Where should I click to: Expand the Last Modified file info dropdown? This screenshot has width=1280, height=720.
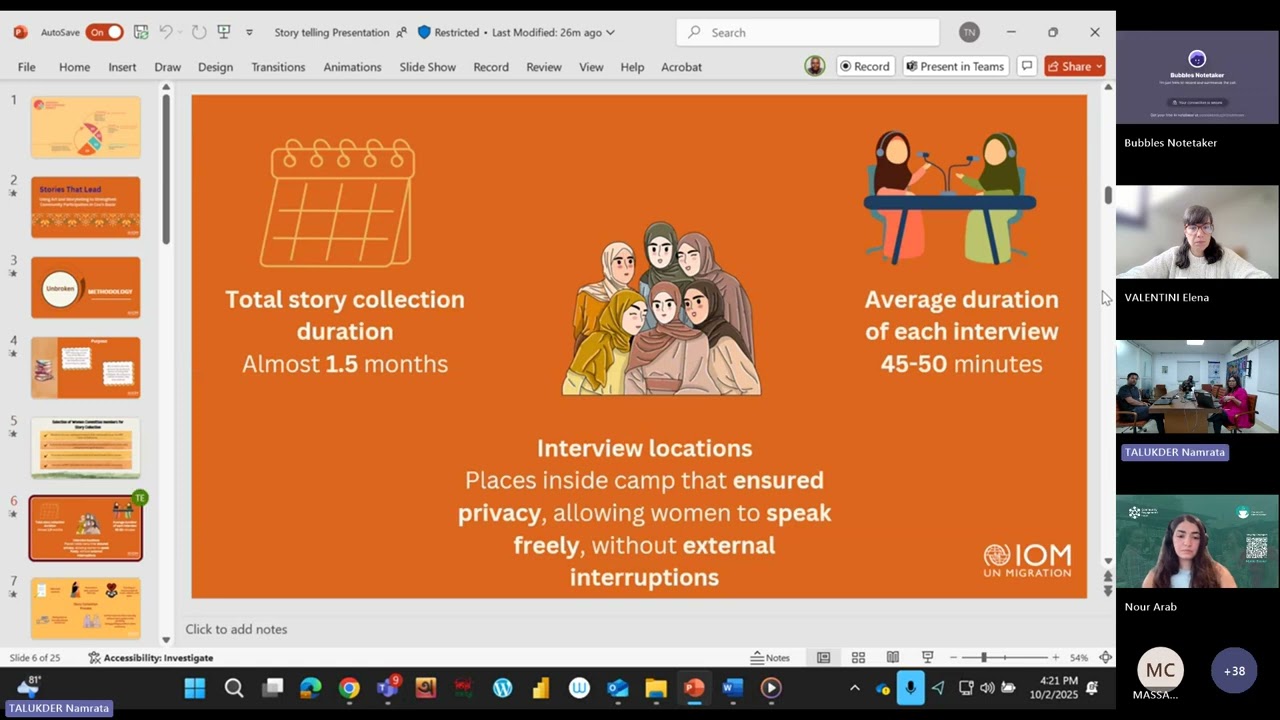click(x=553, y=32)
